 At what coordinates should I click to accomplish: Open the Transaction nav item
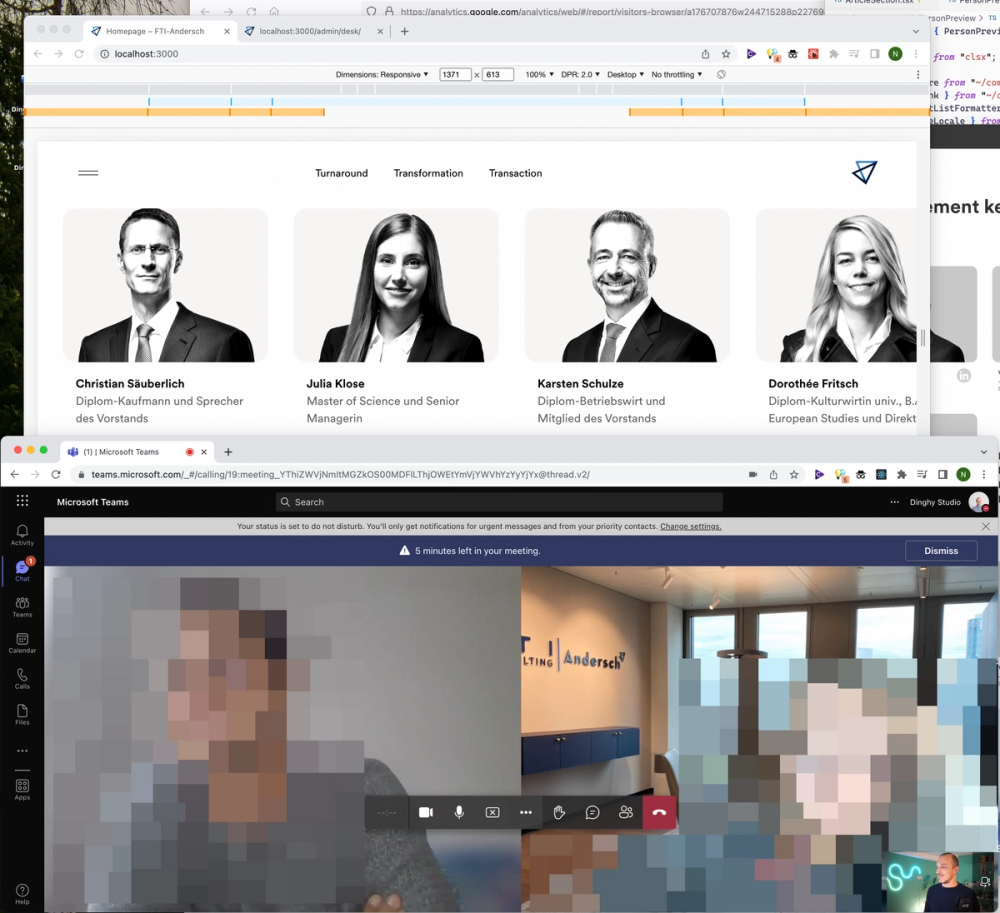pos(515,173)
